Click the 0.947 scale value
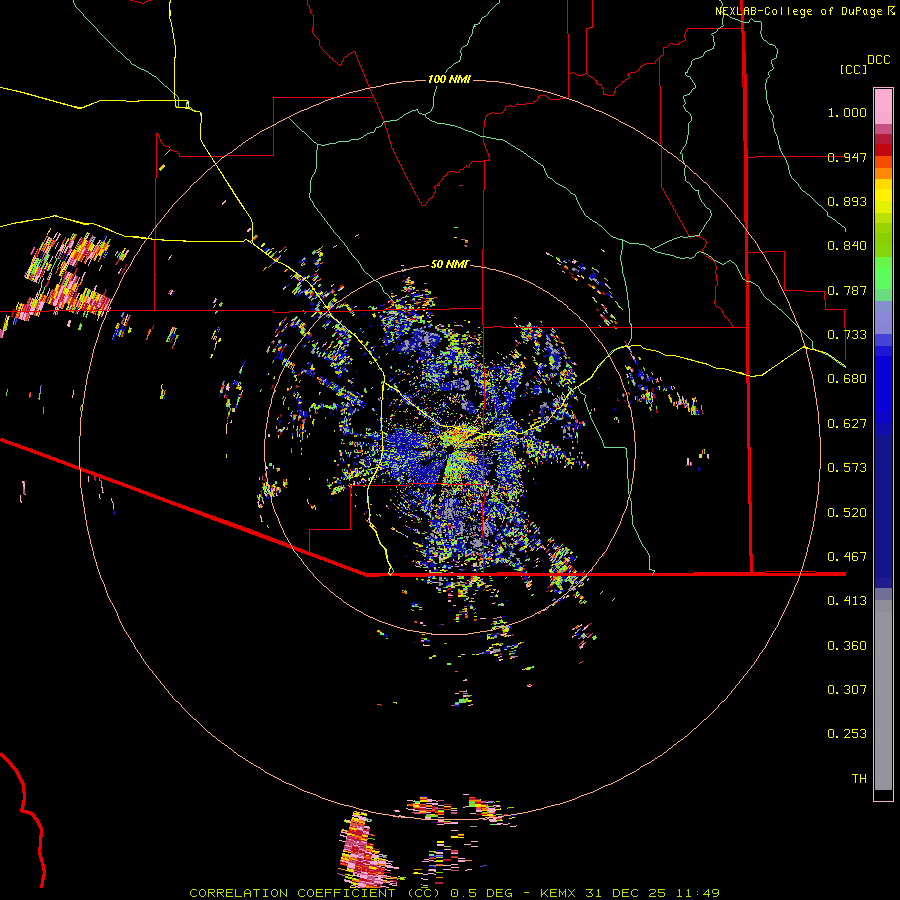 pyautogui.click(x=847, y=157)
